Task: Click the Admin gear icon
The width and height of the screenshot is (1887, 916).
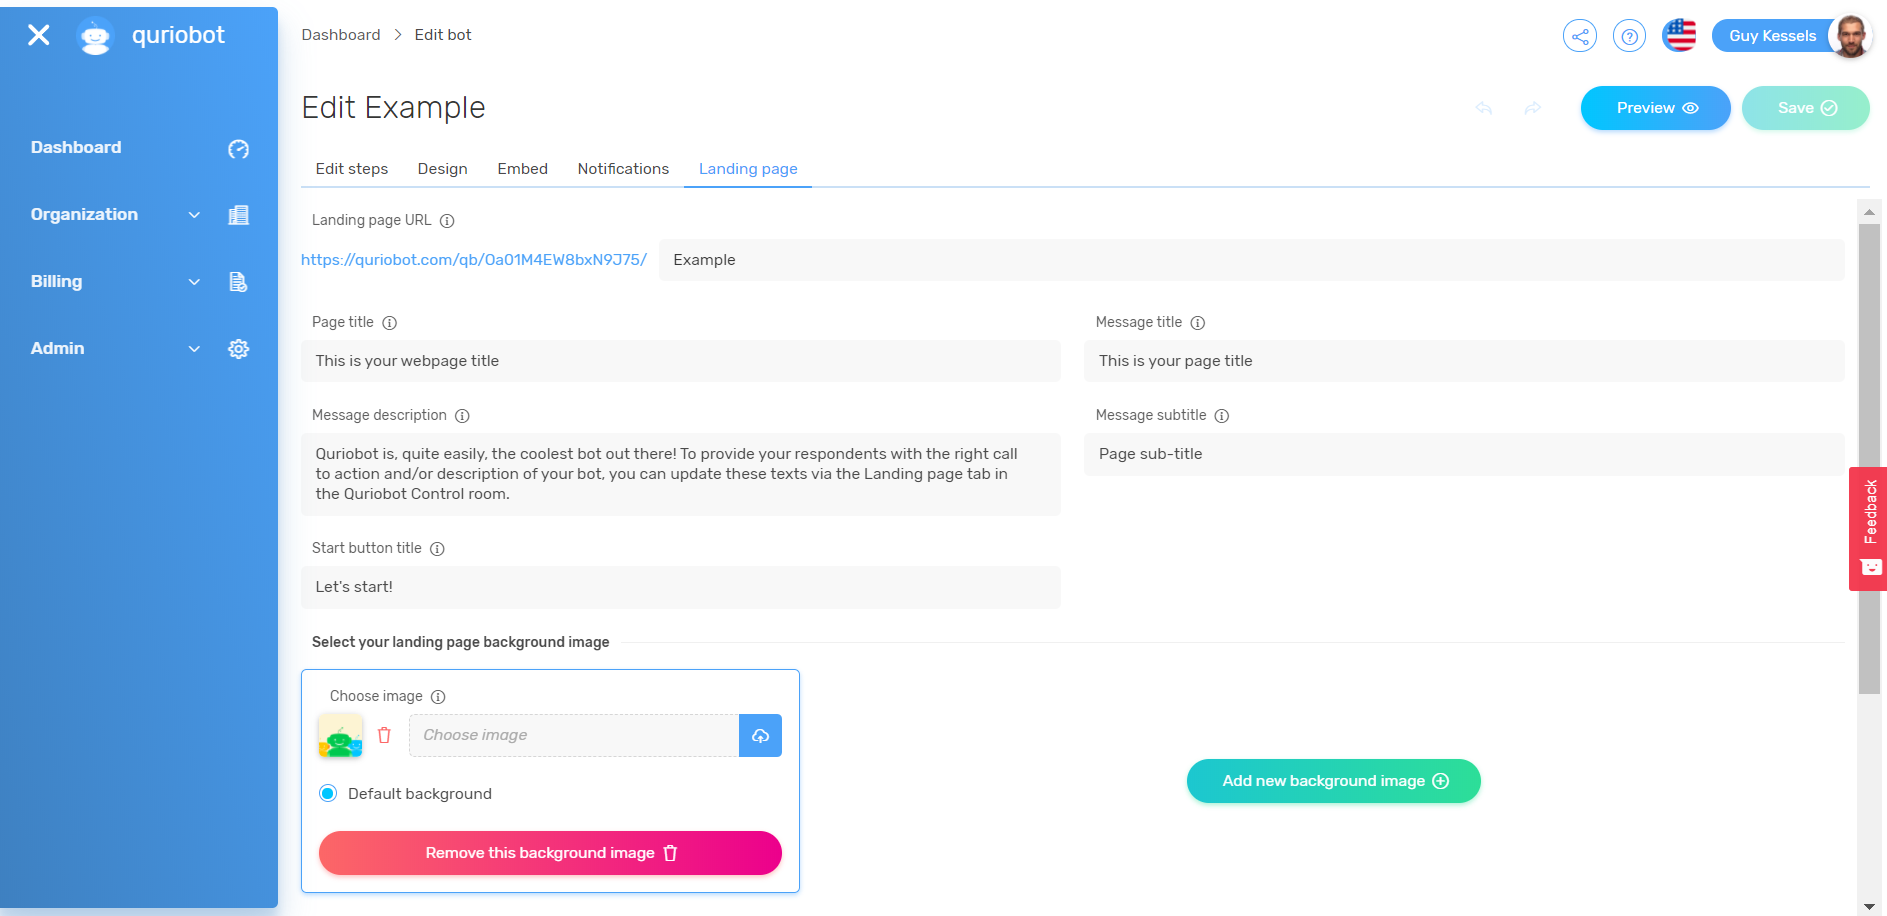Action: (x=238, y=349)
